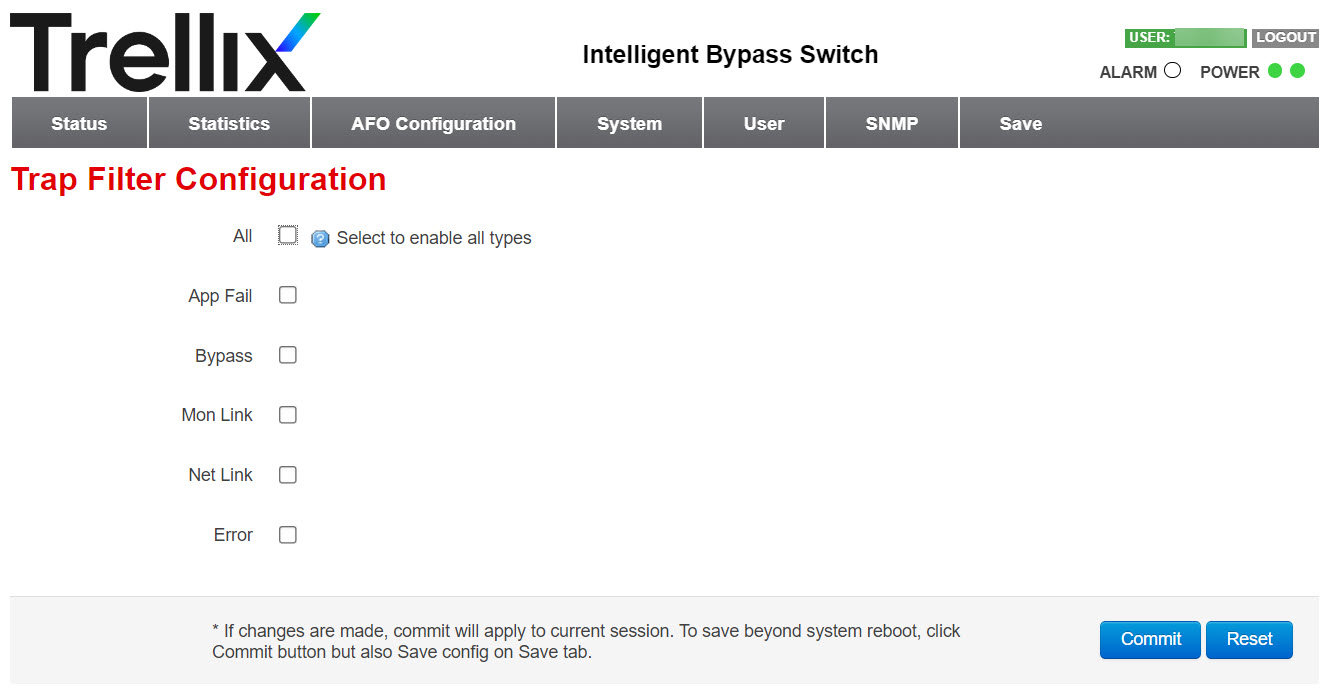Open the SNMP menu

(892, 123)
